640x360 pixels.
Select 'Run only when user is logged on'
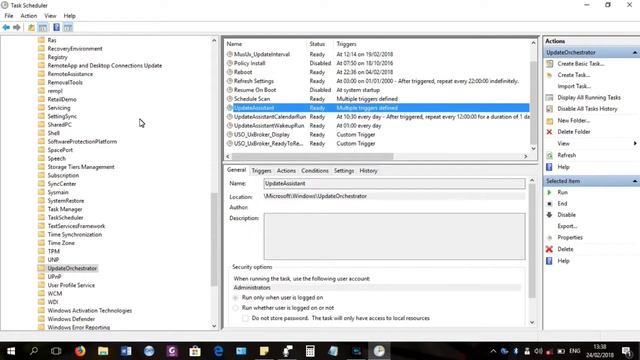tap(236, 298)
